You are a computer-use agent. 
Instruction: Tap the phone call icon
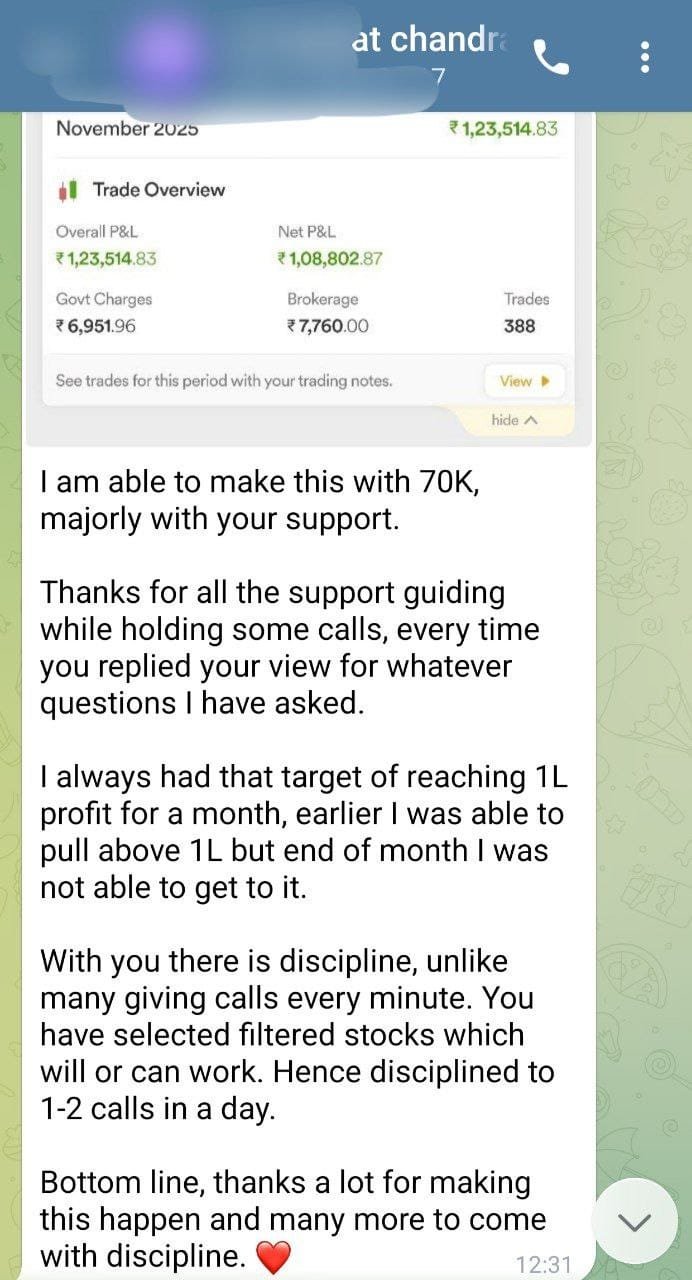[551, 59]
